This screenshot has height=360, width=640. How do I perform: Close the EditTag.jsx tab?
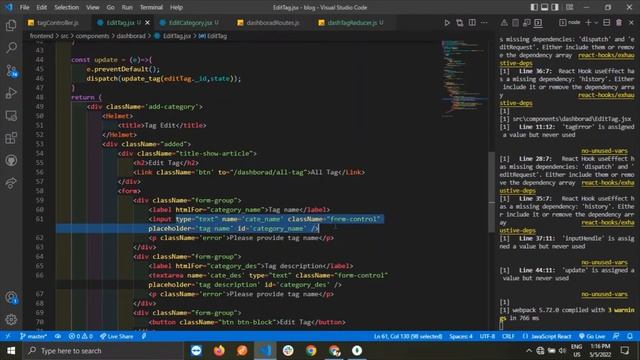coord(147,23)
